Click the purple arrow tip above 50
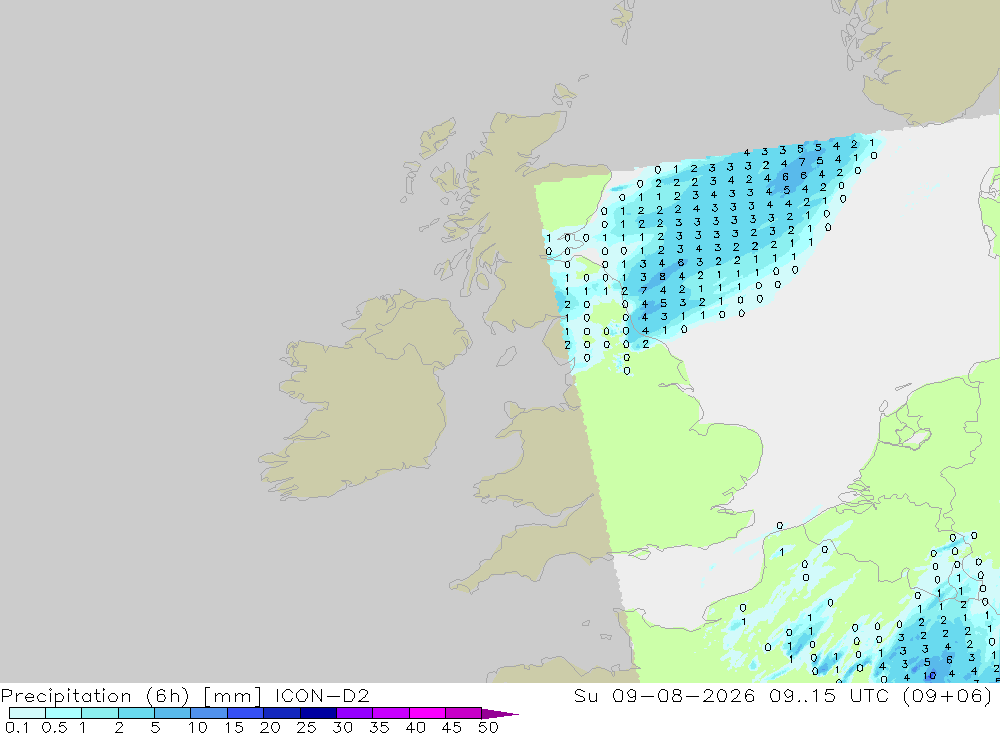1000x733 pixels. tap(500, 714)
